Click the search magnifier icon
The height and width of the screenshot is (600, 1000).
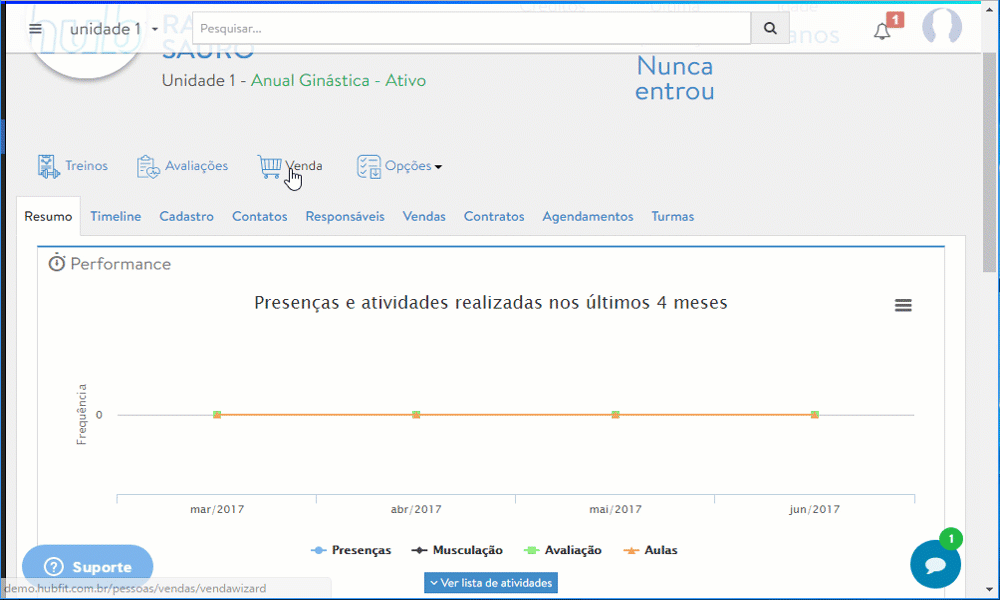769,28
